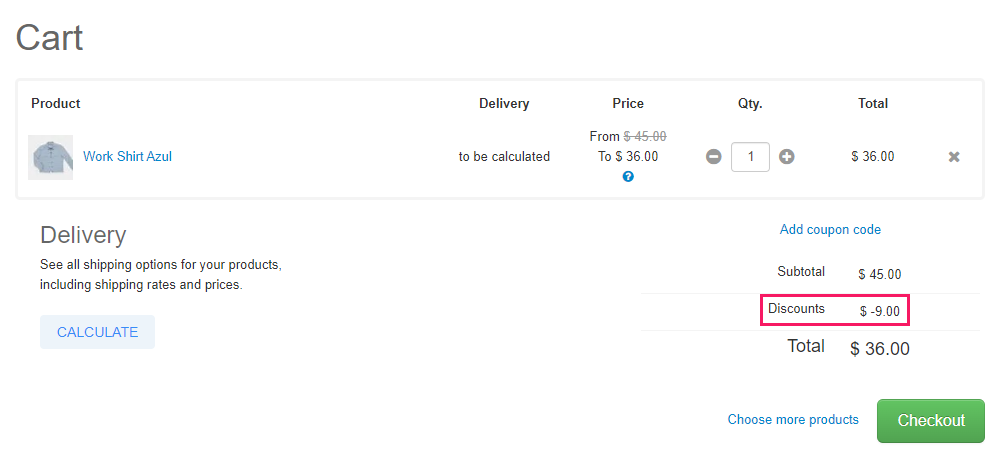This screenshot has height=460, width=1006.
Task: Decrease quantity with the minus icon
Action: (x=713, y=157)
